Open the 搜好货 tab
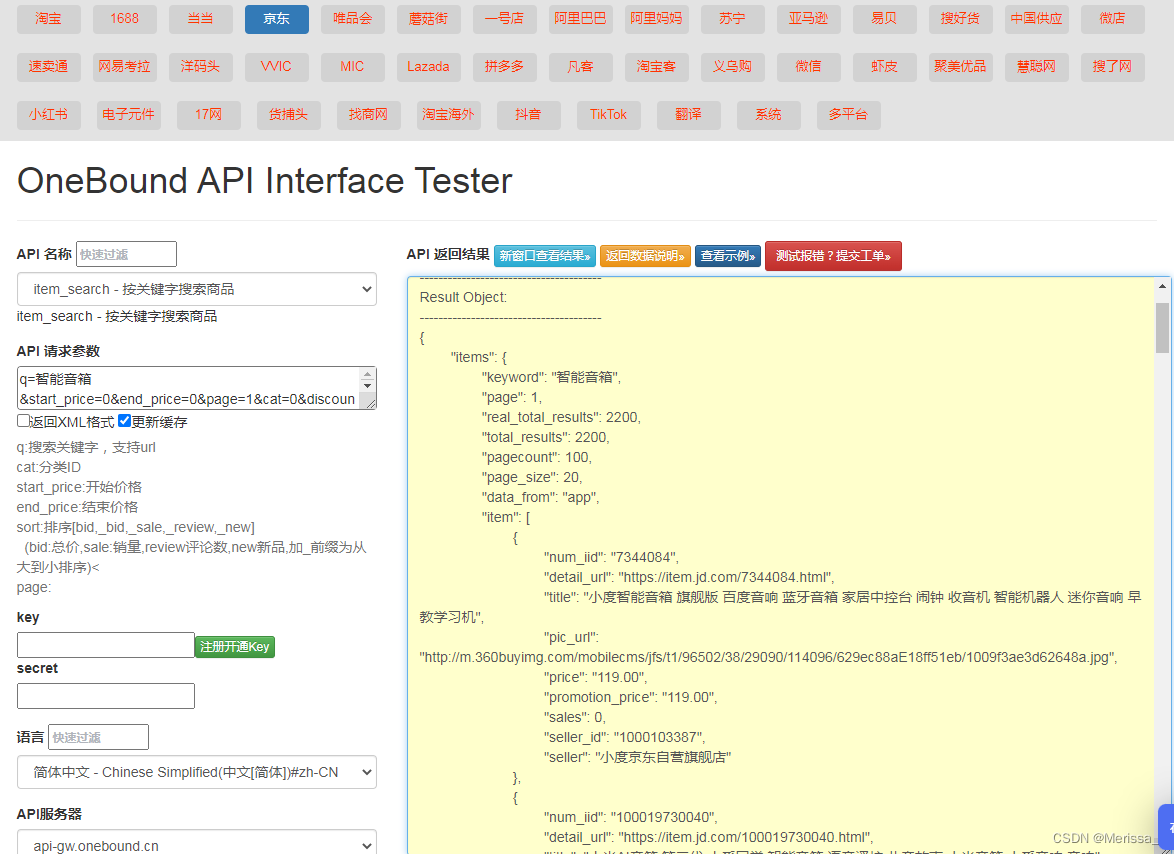Viewport: 1174px width, 854px height. click(961, 19)
